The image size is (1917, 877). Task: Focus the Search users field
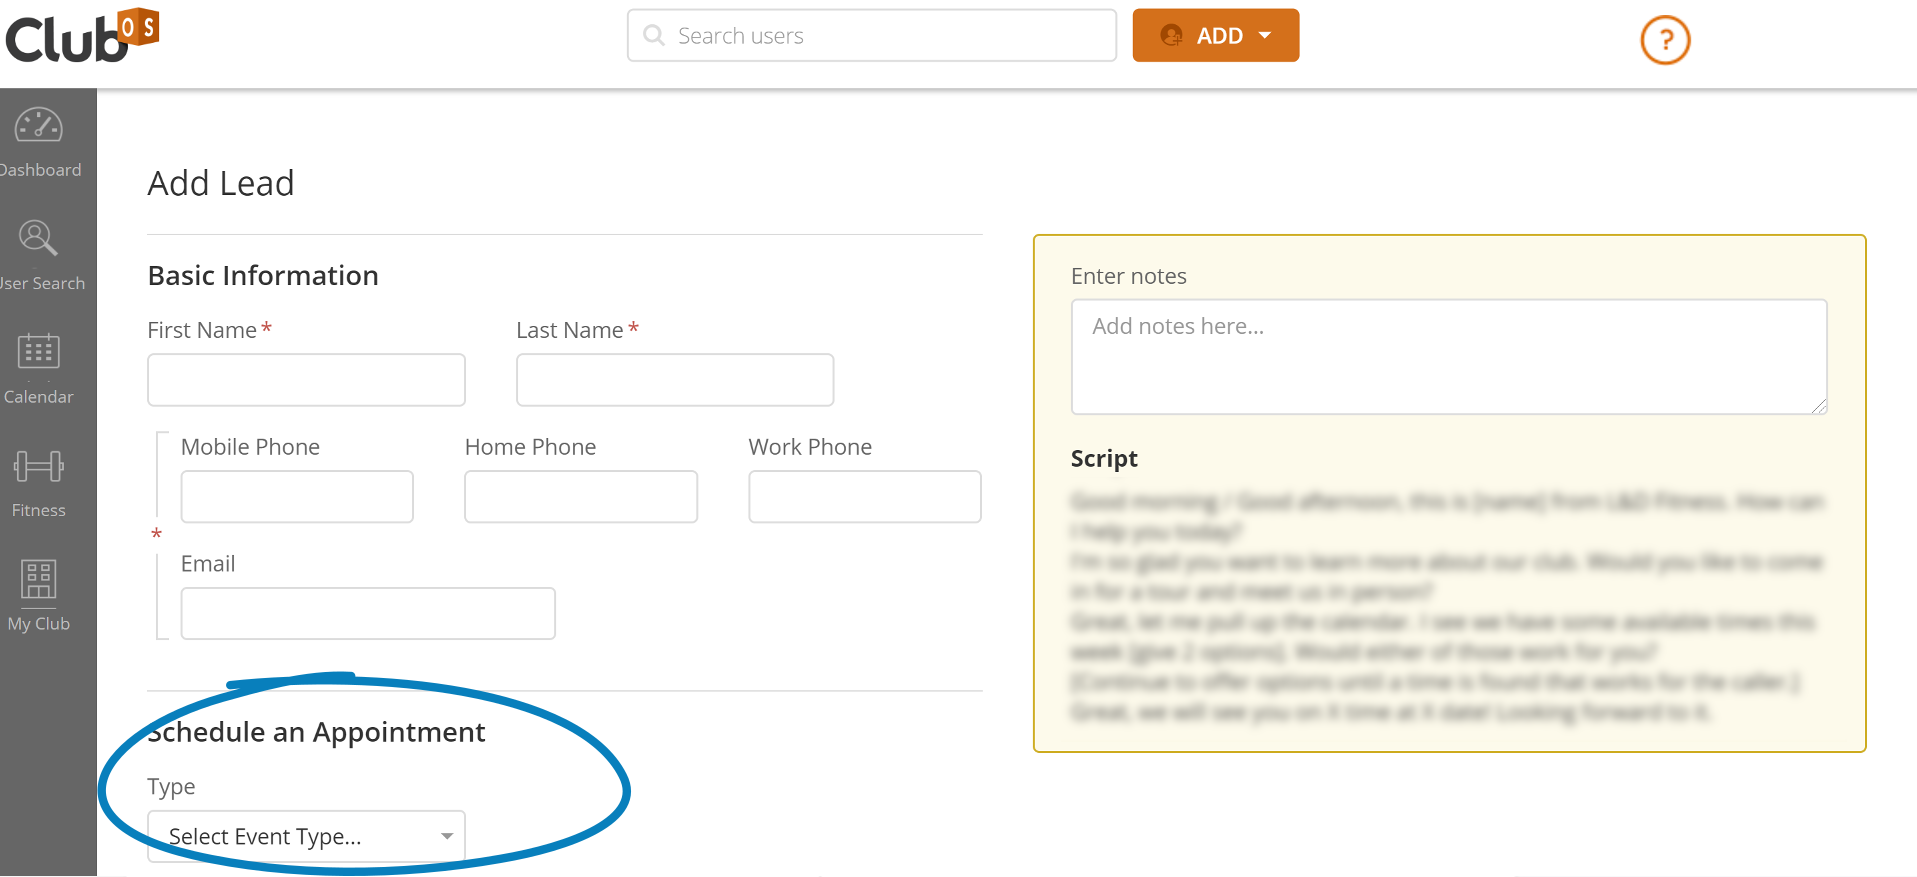click(872, 35)
